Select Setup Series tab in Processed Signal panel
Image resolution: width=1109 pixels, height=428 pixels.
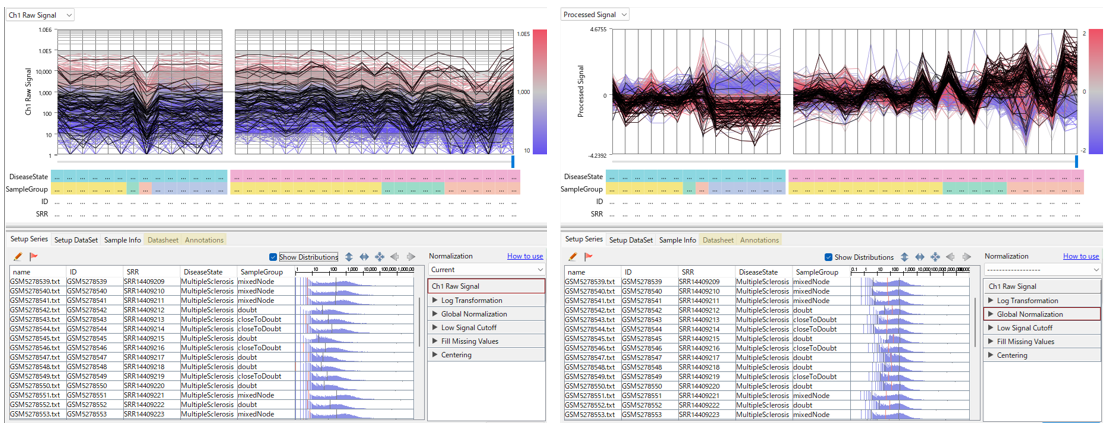point(584,239)
